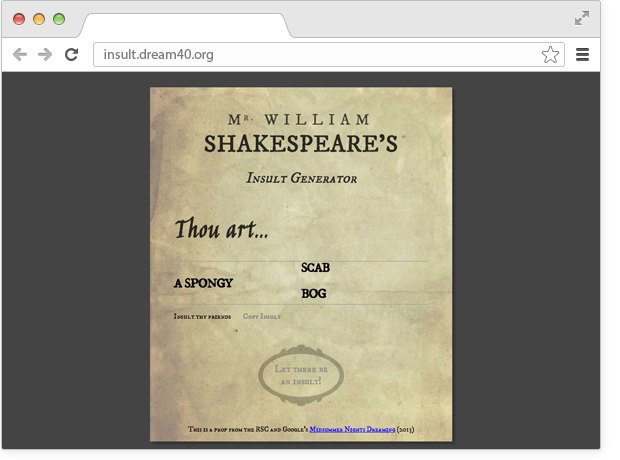Select the blank browser tab
Screen dimensions: 620x460
(x=185, y=23)
